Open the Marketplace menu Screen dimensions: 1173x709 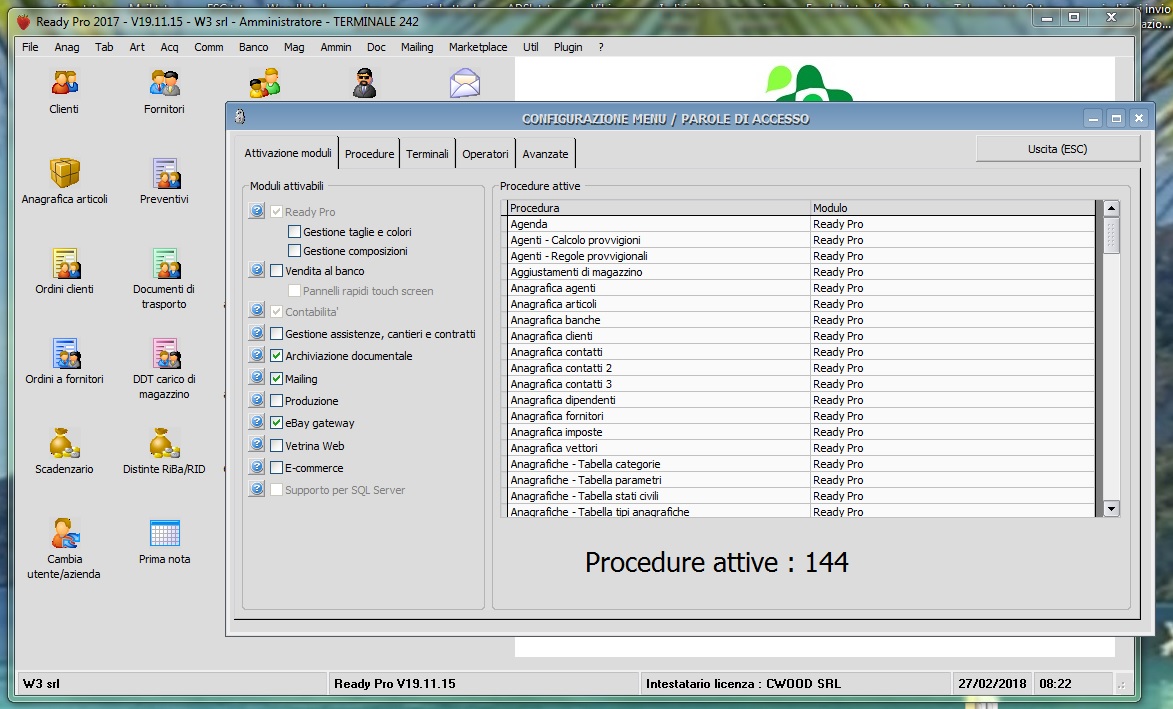(x=478, y=47)
